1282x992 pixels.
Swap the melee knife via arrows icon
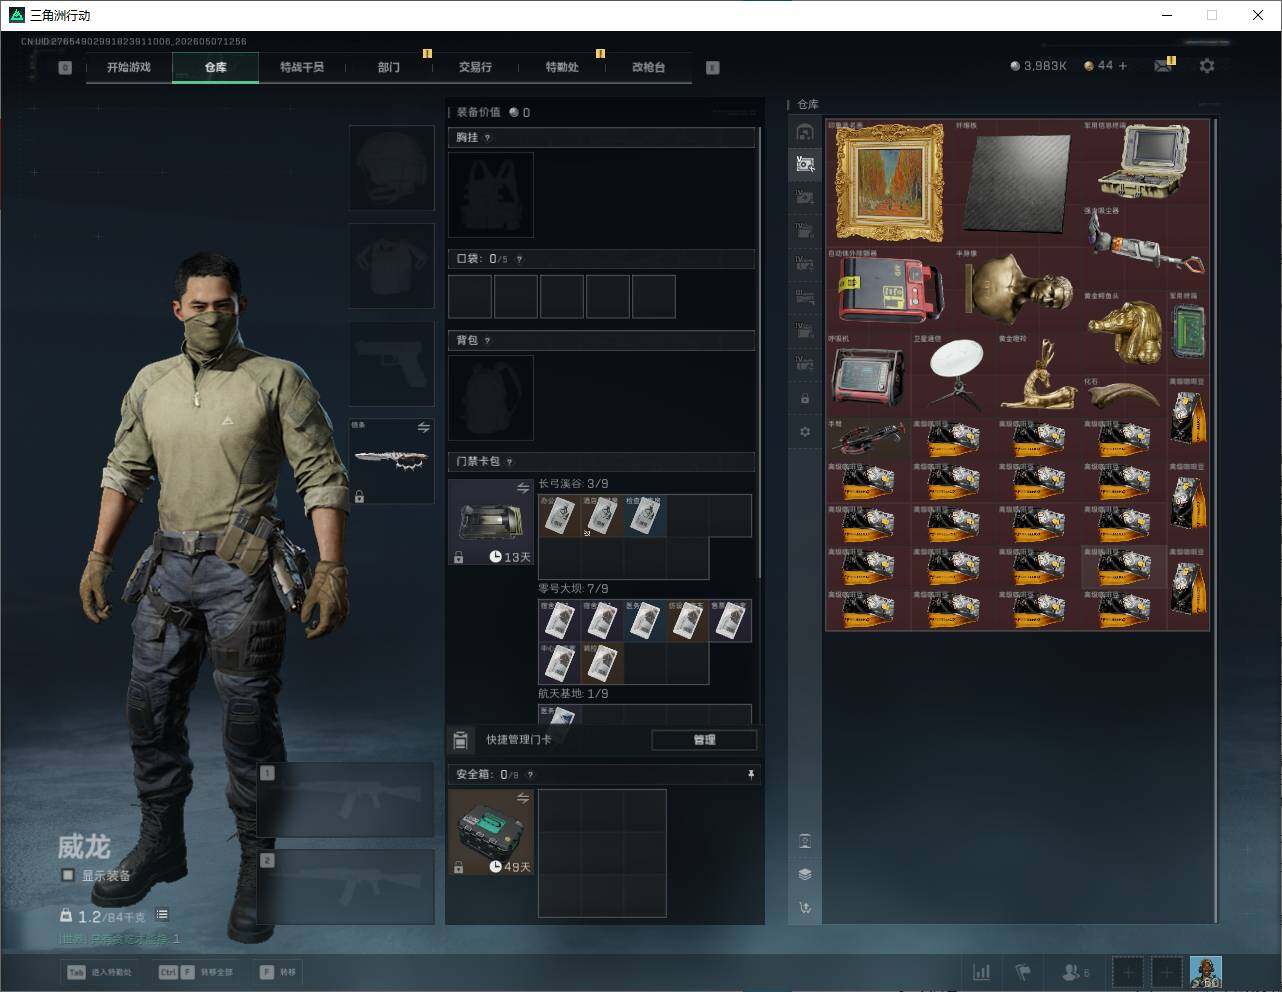[423, 427]
